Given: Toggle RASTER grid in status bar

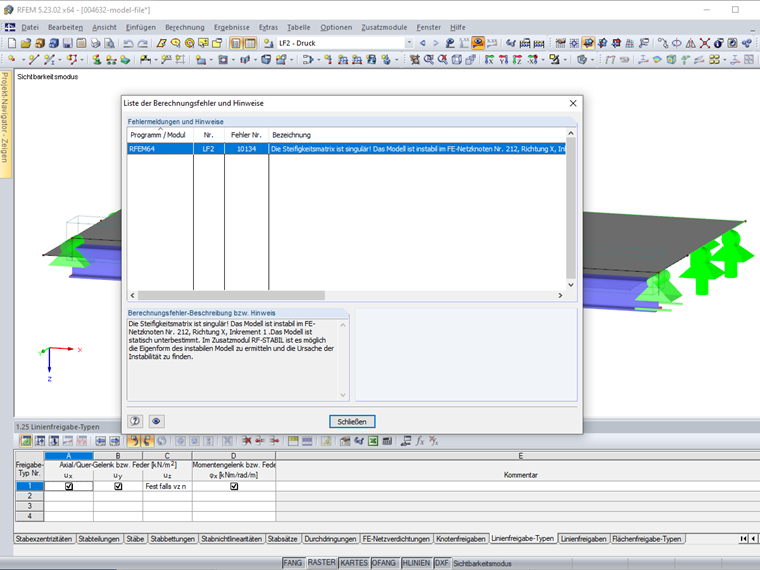Looking at the screenshot, I should click(x=321, y=563).
